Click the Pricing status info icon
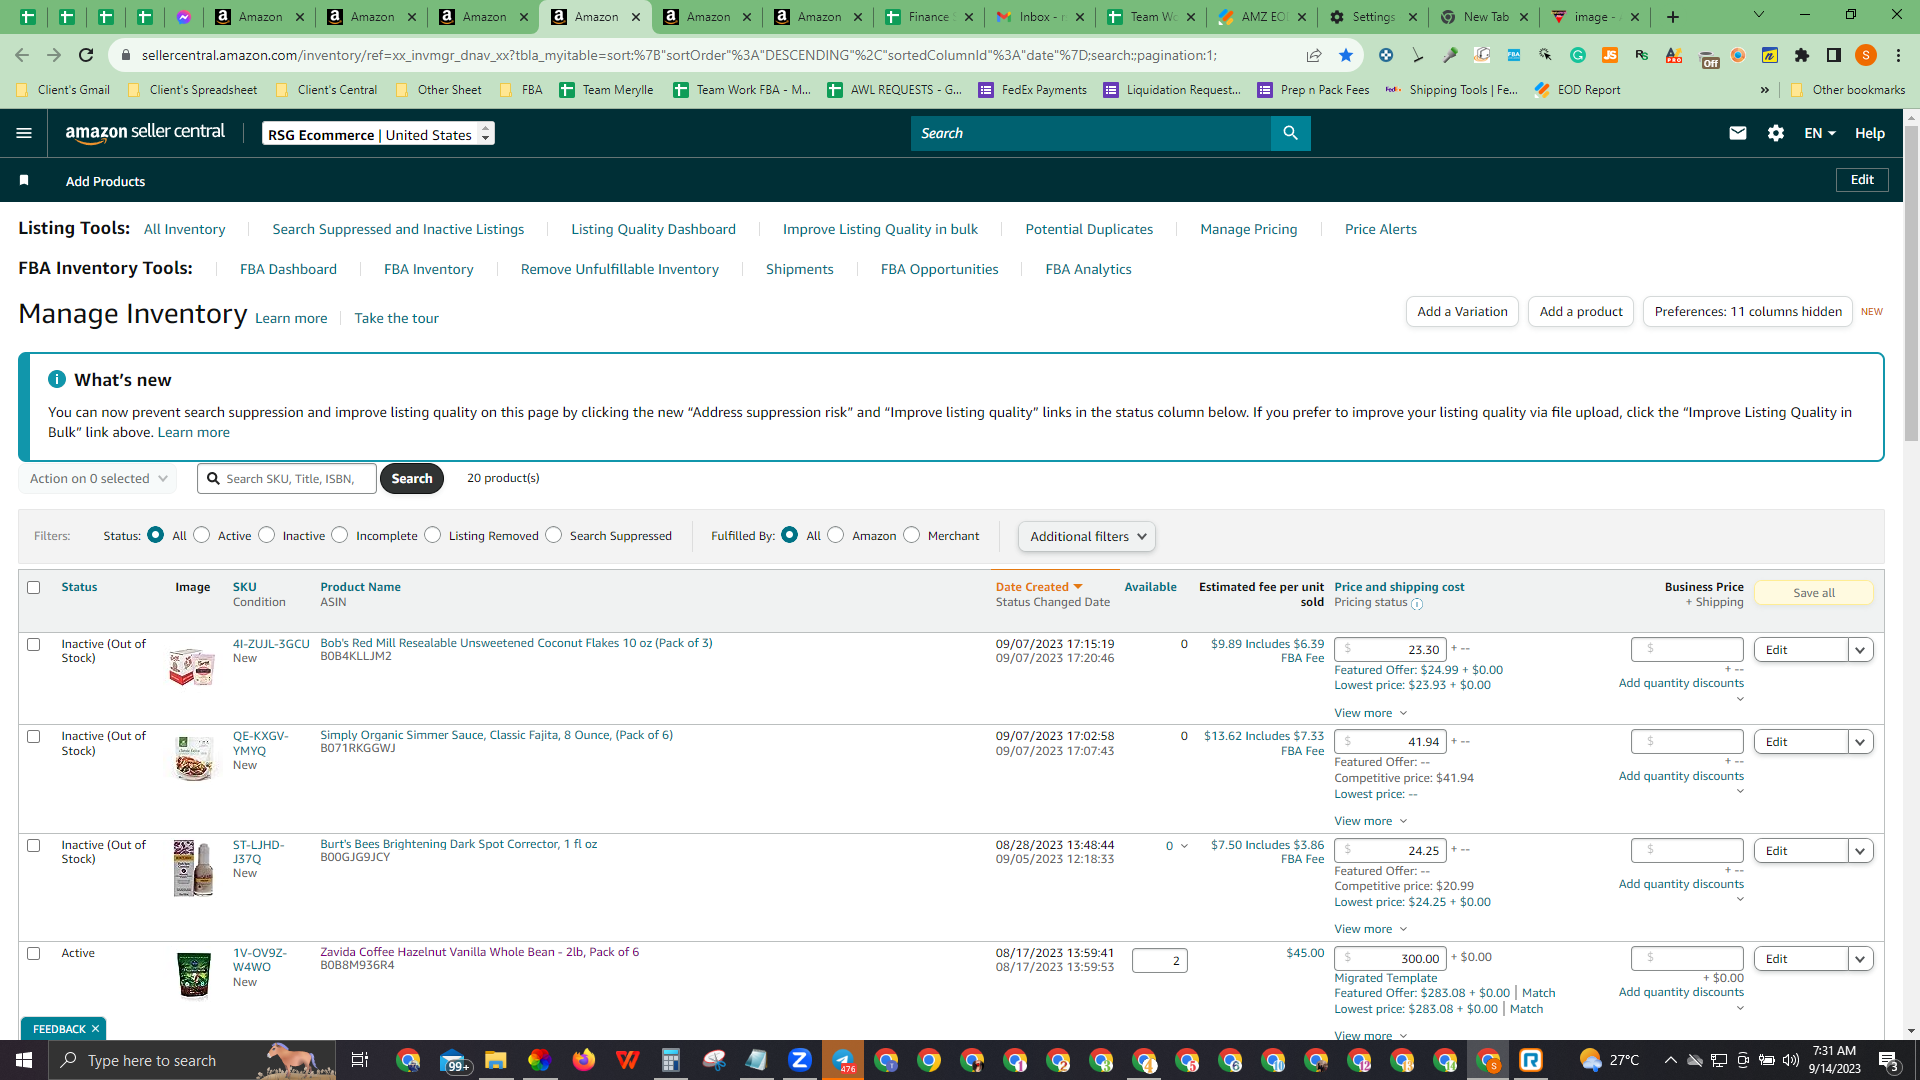 (1417, 603)
